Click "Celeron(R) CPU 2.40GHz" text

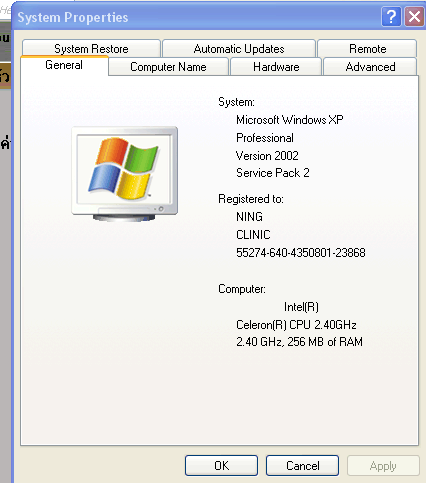click(x=296, y=325)
